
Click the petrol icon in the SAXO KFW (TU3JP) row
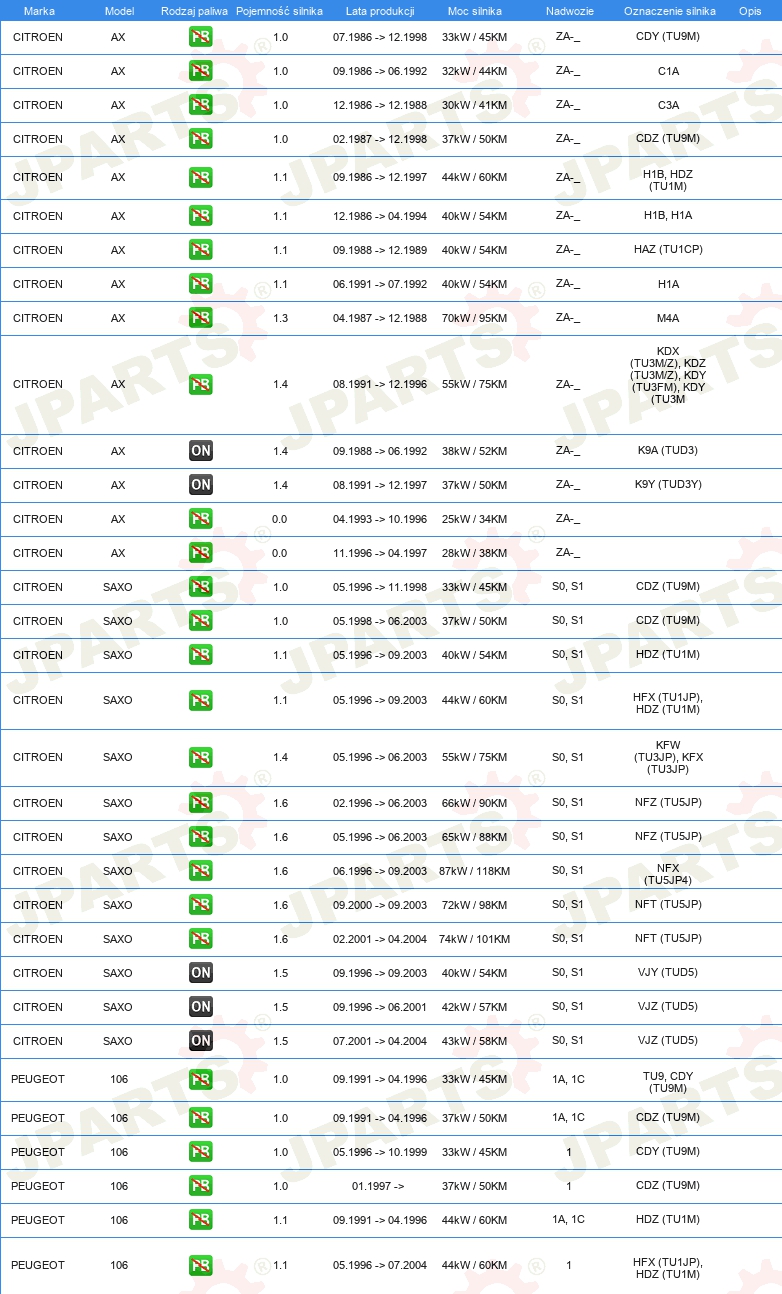click(201, 758)
